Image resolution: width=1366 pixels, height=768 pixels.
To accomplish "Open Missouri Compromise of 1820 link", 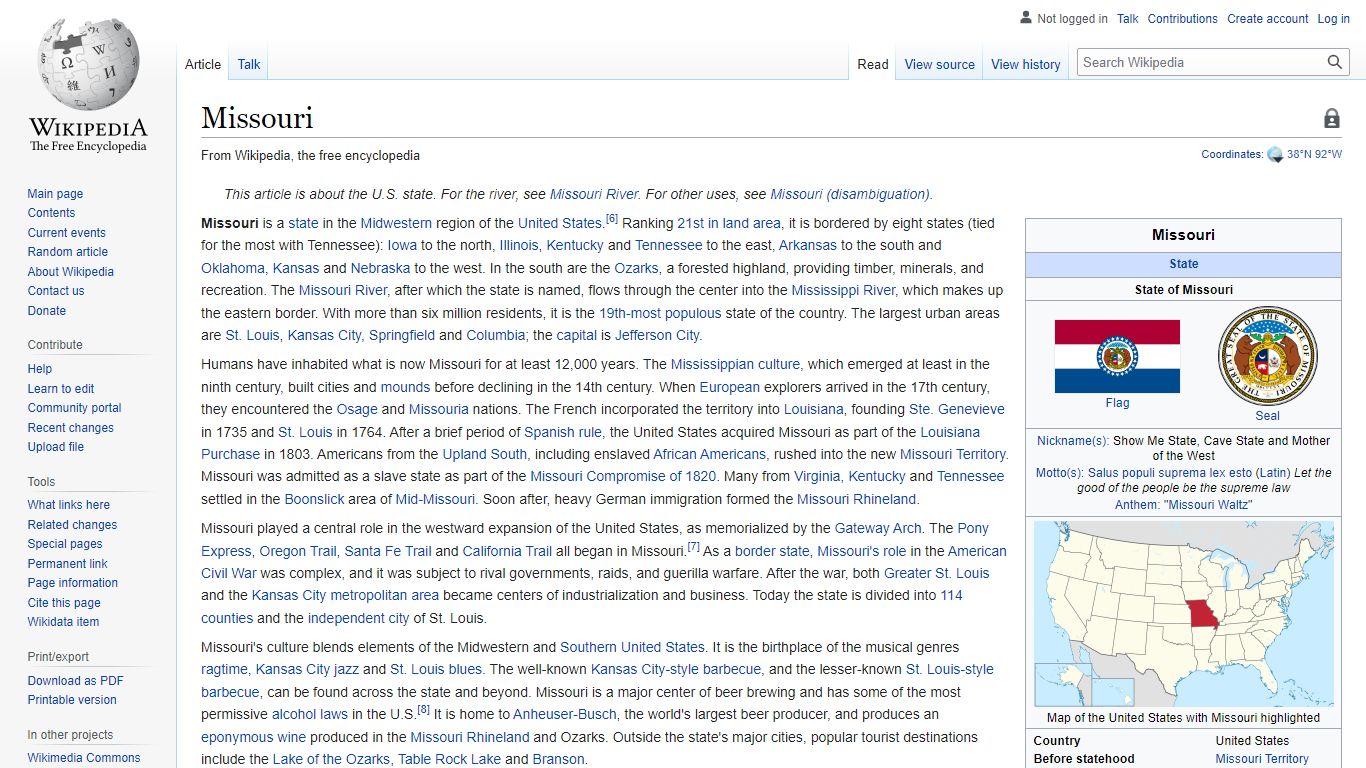I will (623, 476).
